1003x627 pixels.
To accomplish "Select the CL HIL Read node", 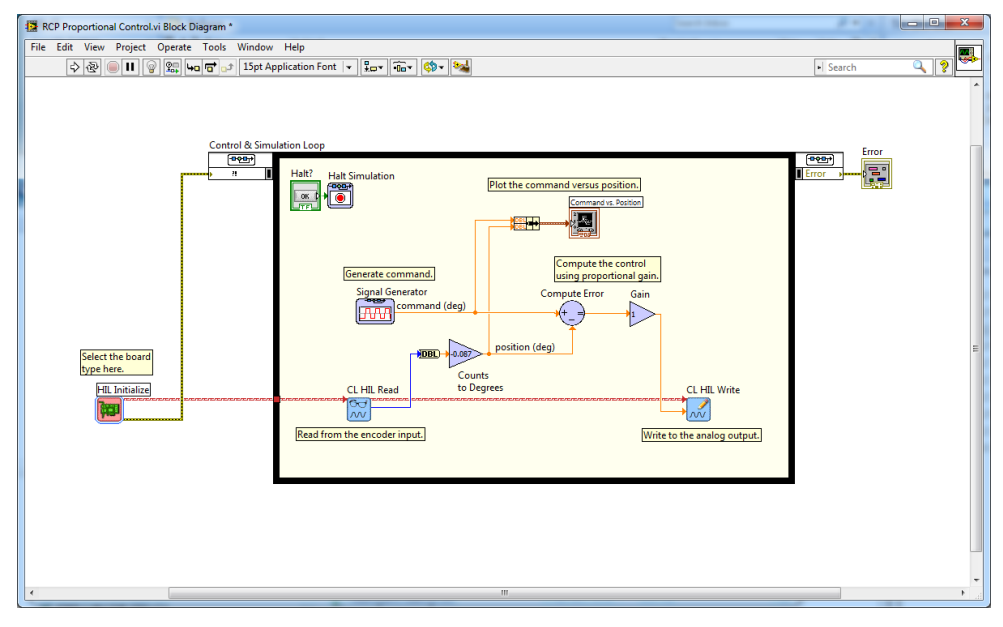I will pyautogui.click(x=359, y=409).
